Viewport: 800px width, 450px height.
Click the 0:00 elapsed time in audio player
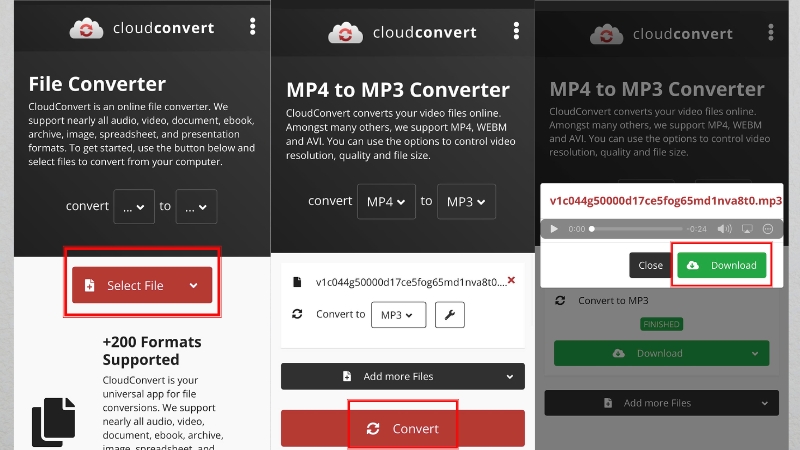pyautogui.click(x=577, y=229)
